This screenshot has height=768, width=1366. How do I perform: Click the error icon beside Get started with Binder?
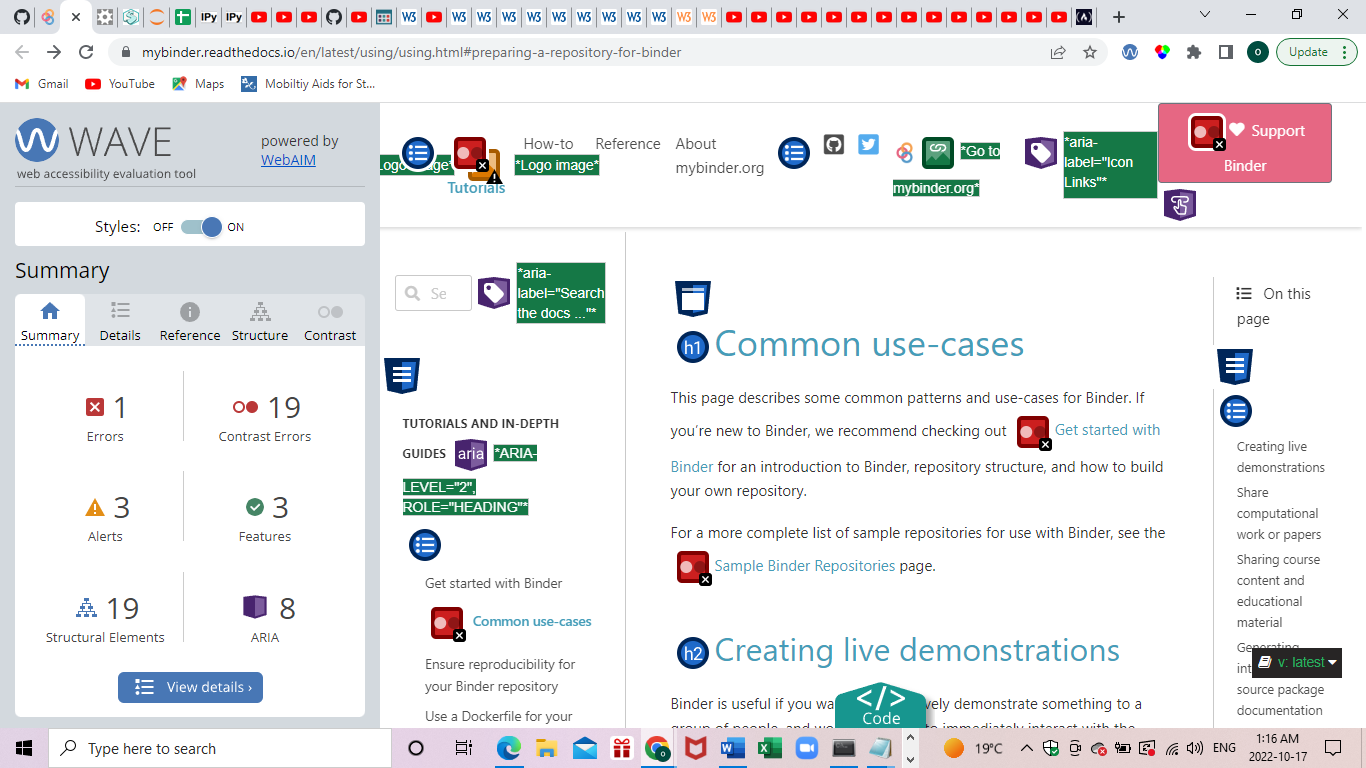1033,432
